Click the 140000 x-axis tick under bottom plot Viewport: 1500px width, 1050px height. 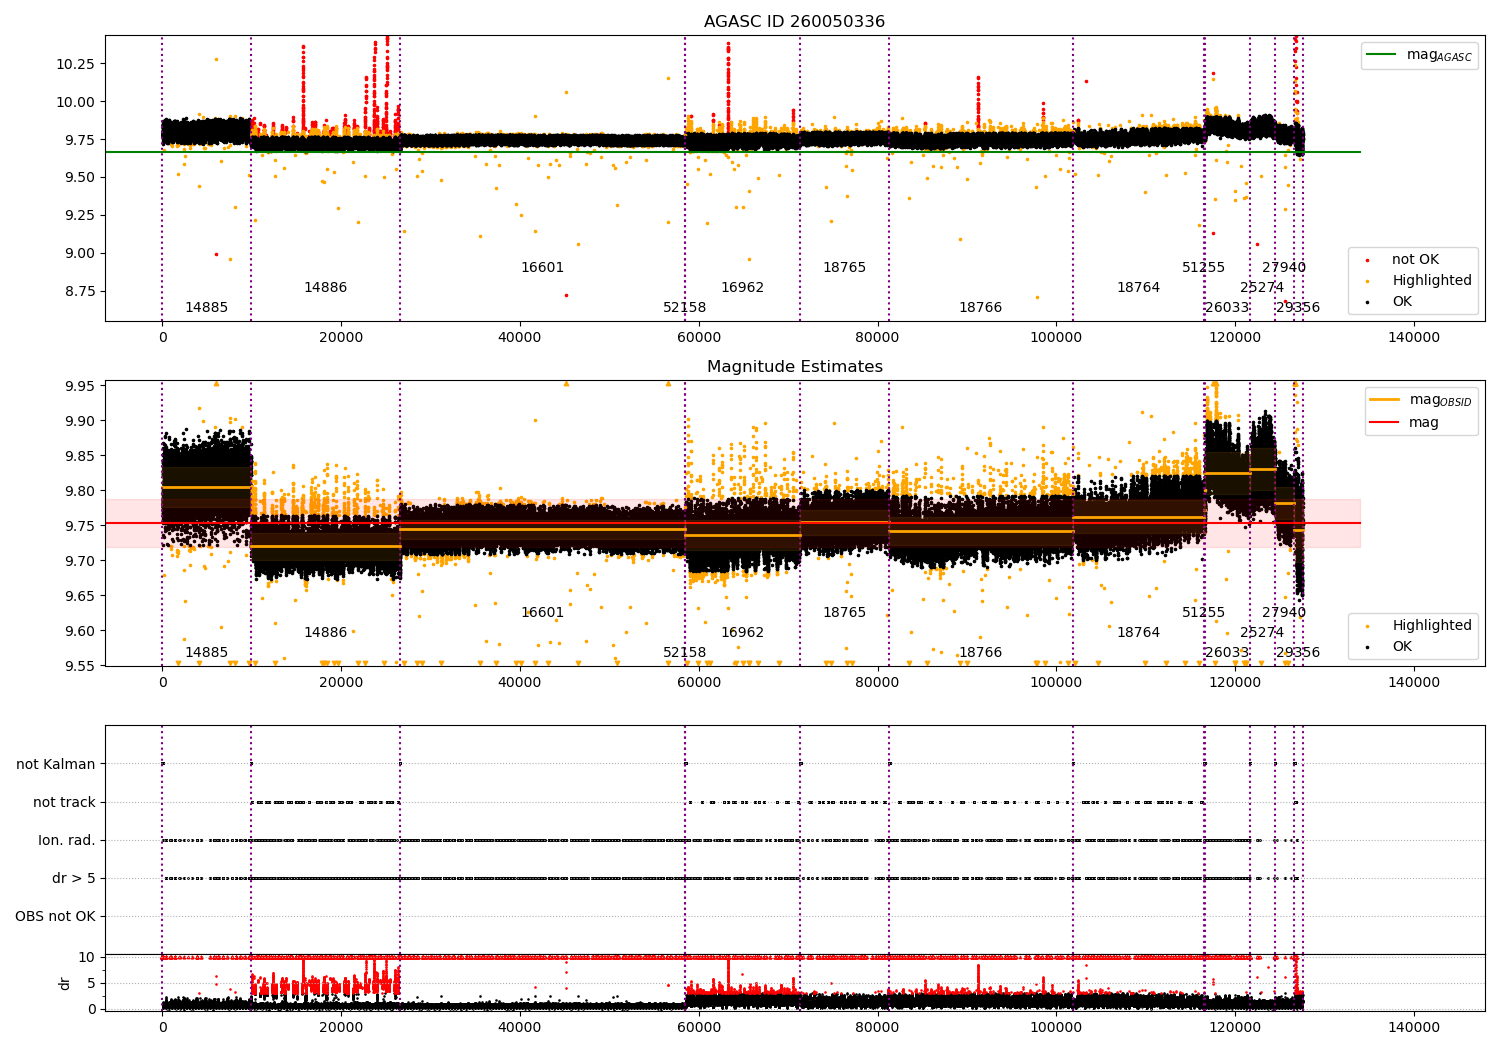pos(1413,1029)
